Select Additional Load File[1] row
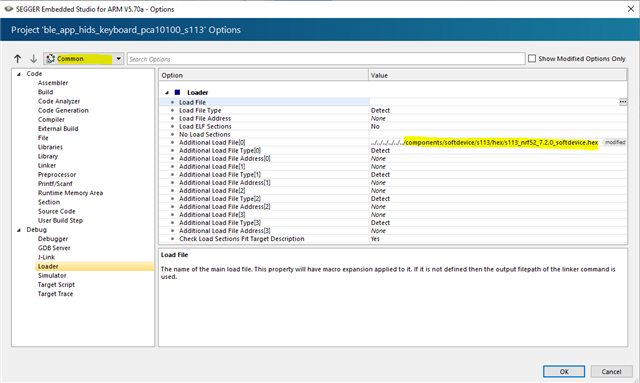Image resolution: width=640 pixels, height=383 pixels. 393,167
